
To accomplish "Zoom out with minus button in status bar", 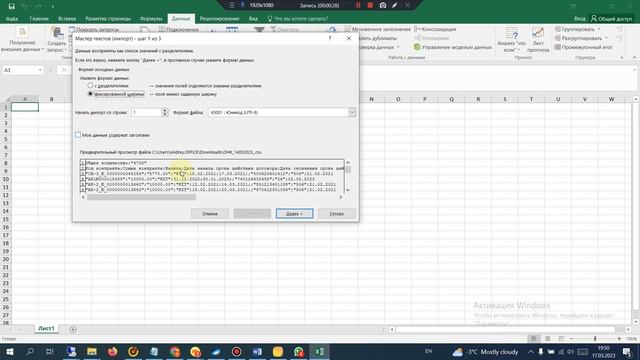I will 571,338.
